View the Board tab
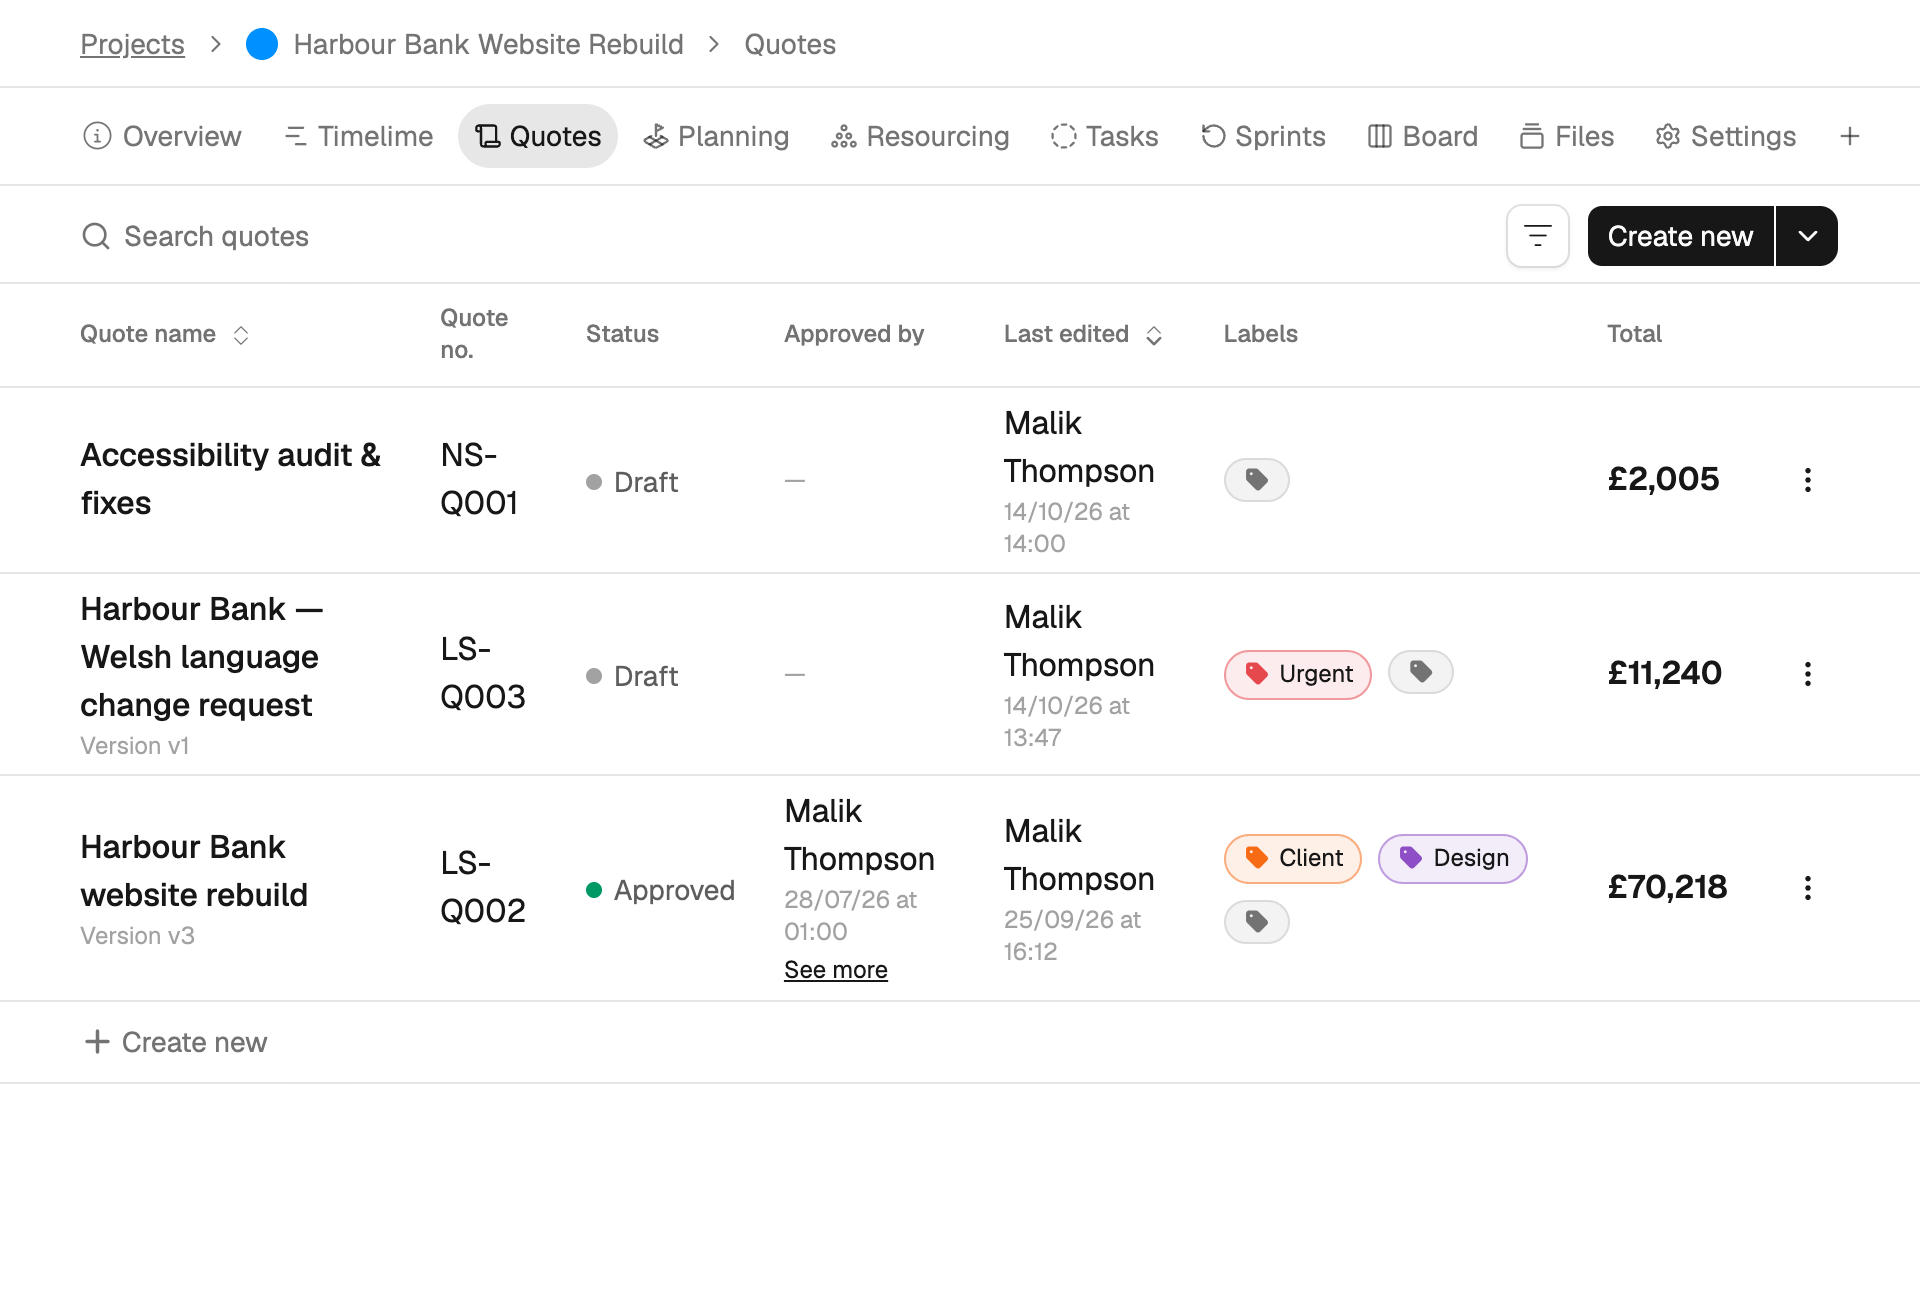 click(x=1422, y=136)
